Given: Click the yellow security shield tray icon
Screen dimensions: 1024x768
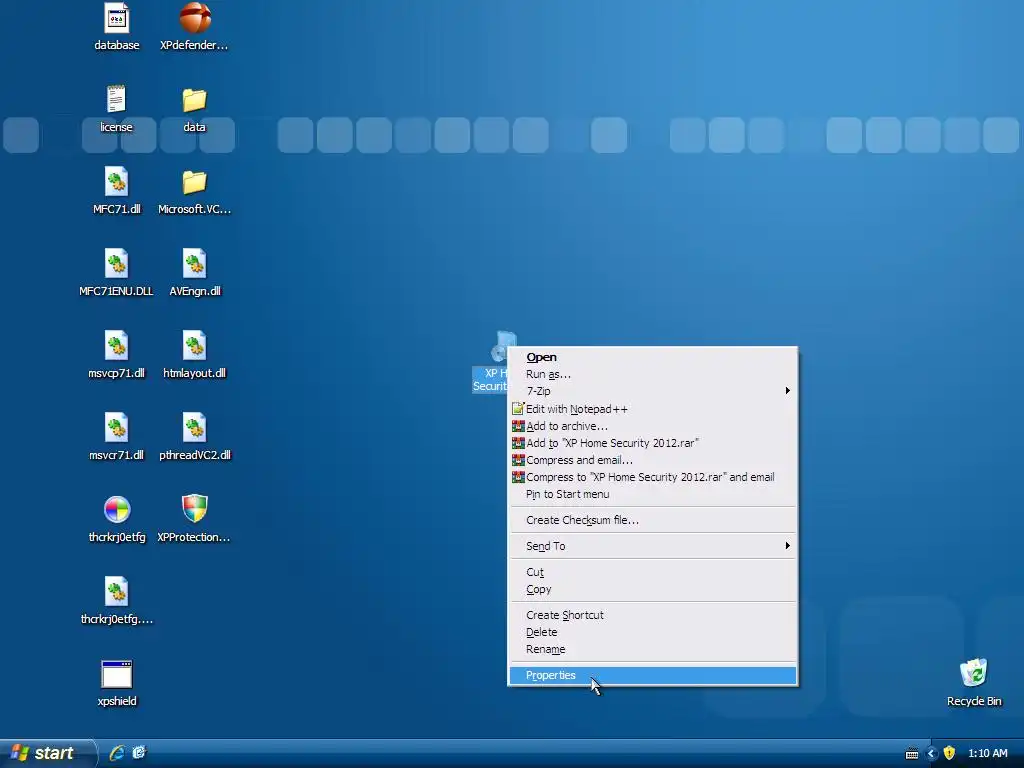Looking at the screenshot, I should pos(950,753).
